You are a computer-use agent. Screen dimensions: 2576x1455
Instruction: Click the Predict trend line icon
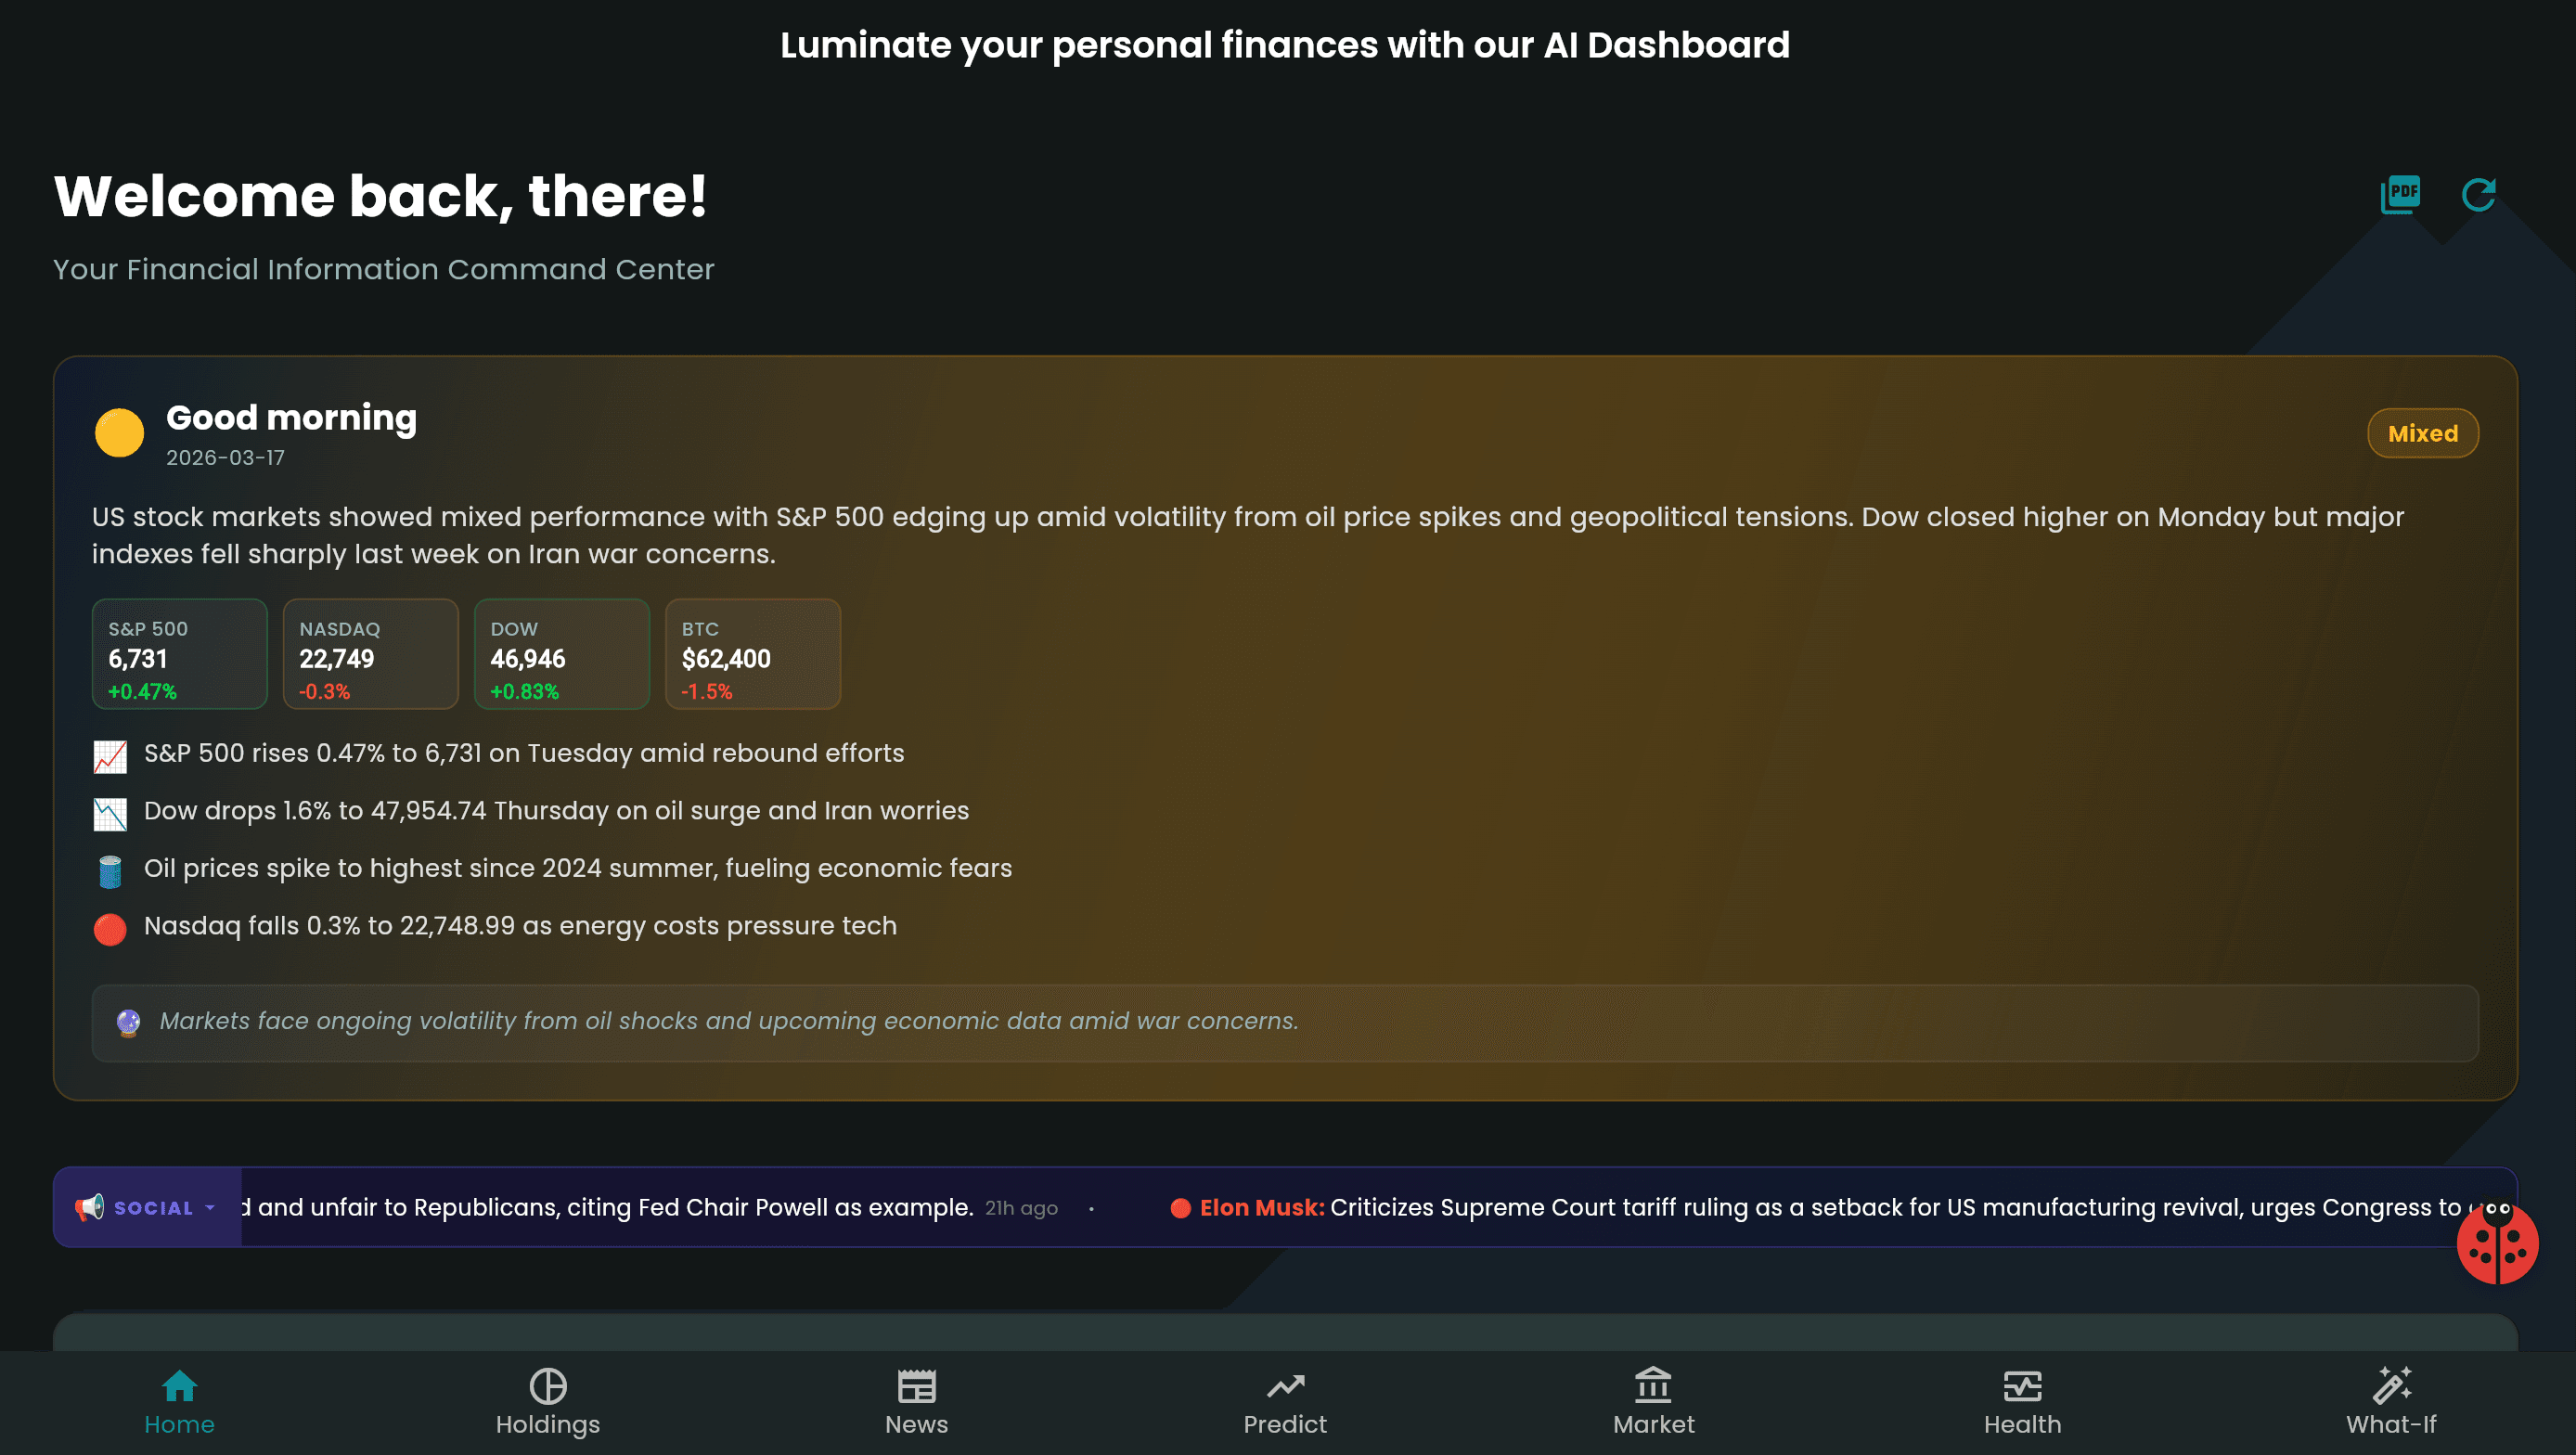[x=1285, y=1386]
